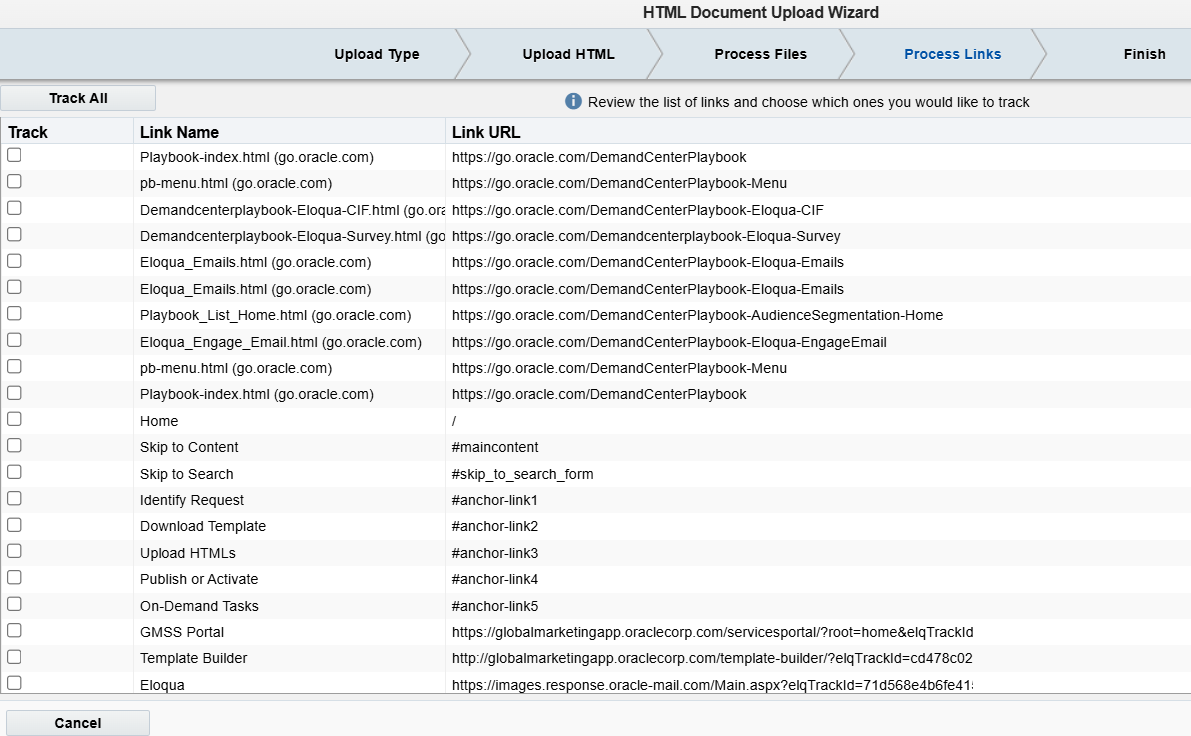Go to the Upload Type step

pos(377,54)
